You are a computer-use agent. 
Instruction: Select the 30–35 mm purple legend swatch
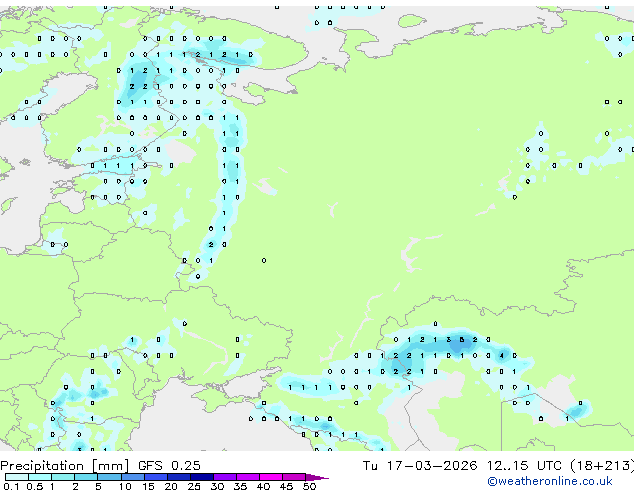pyautogui.click(x=224, y=477)
